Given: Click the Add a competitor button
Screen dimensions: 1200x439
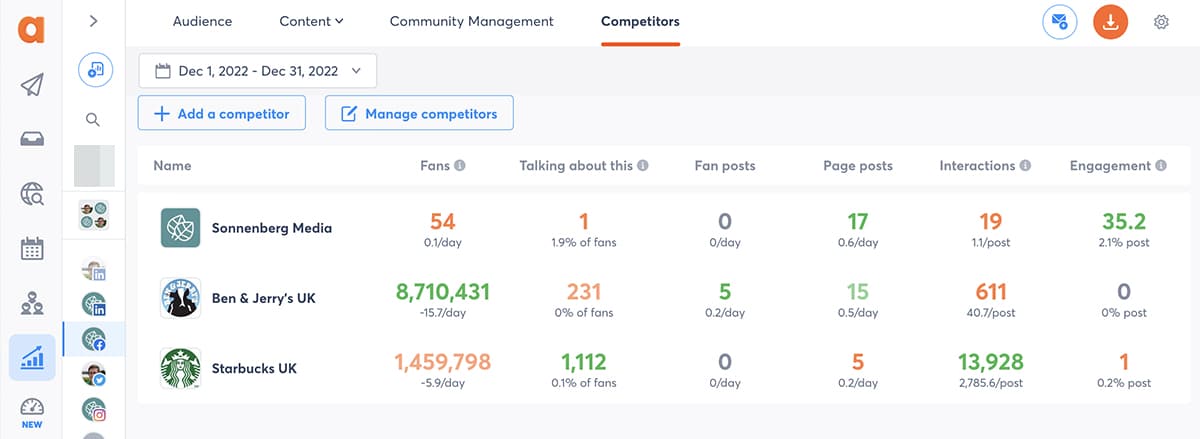Looking at the screenshot, I should click(x=221, y=114).
